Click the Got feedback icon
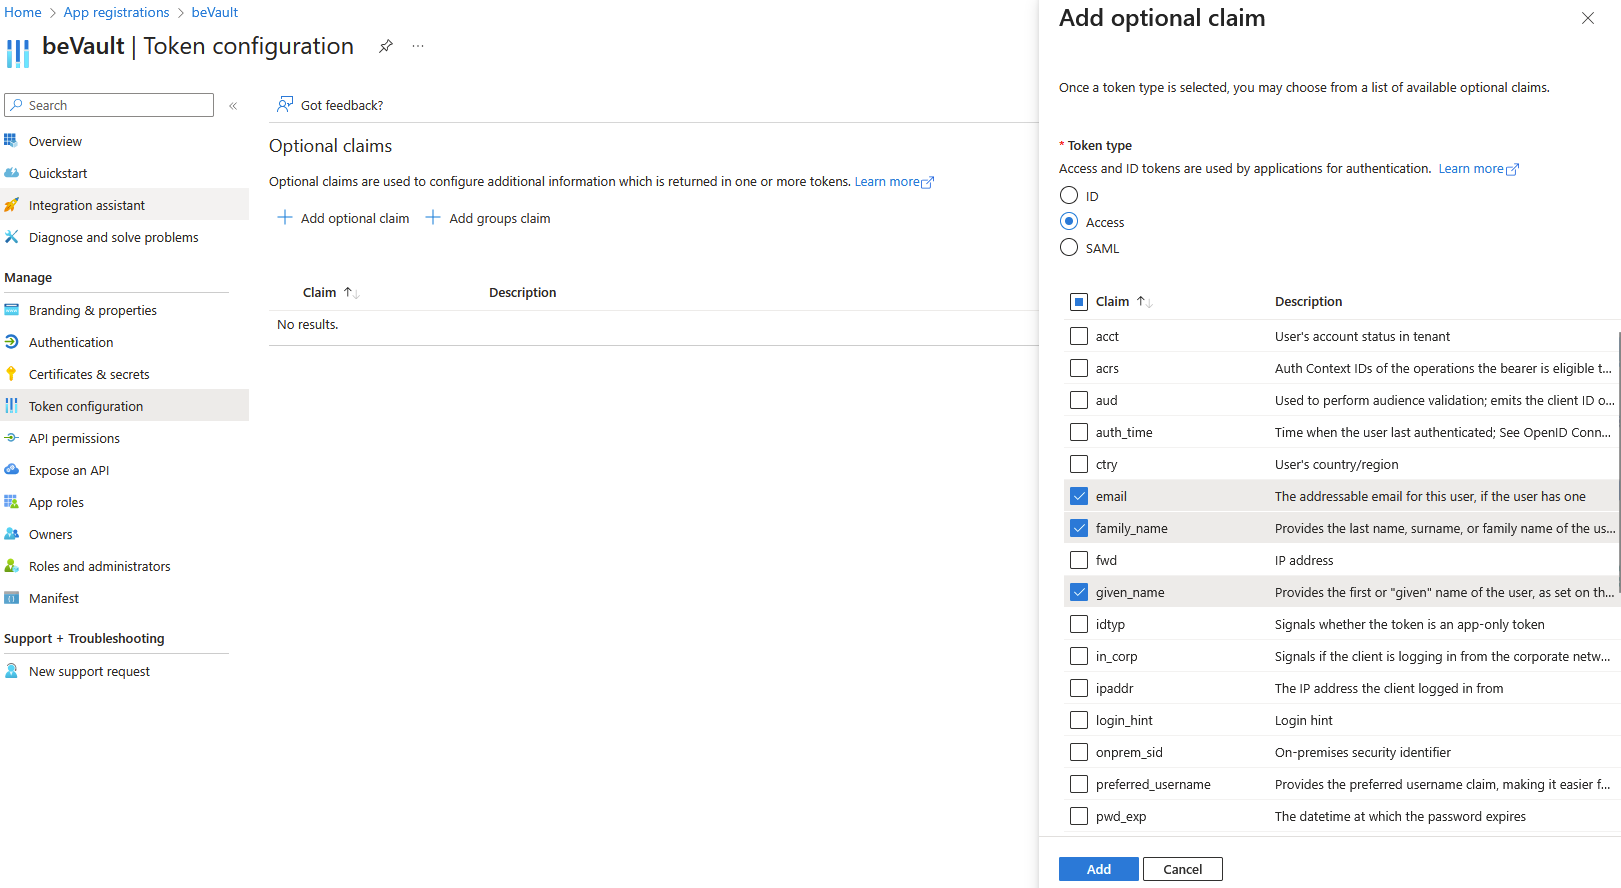The width and height of the screenshot is (1621, 888). point(285,105)
